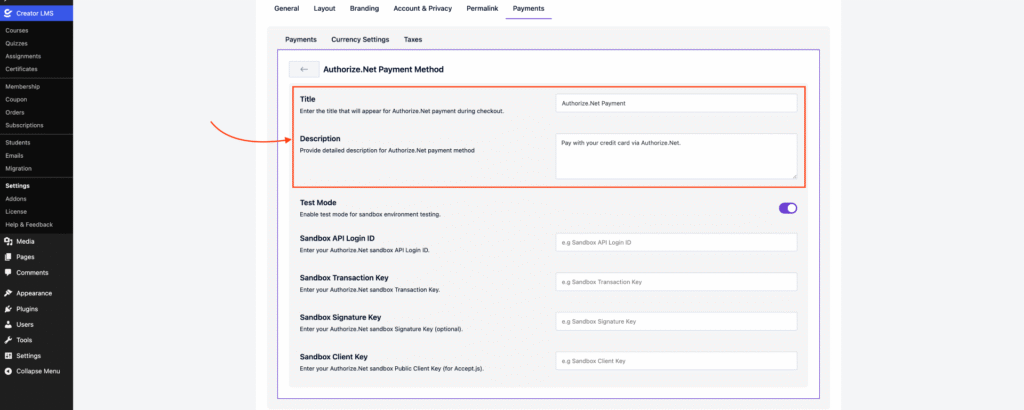Click inside the Description textarea
Viewport: 1024px width, 410px height.
[677, 156]
